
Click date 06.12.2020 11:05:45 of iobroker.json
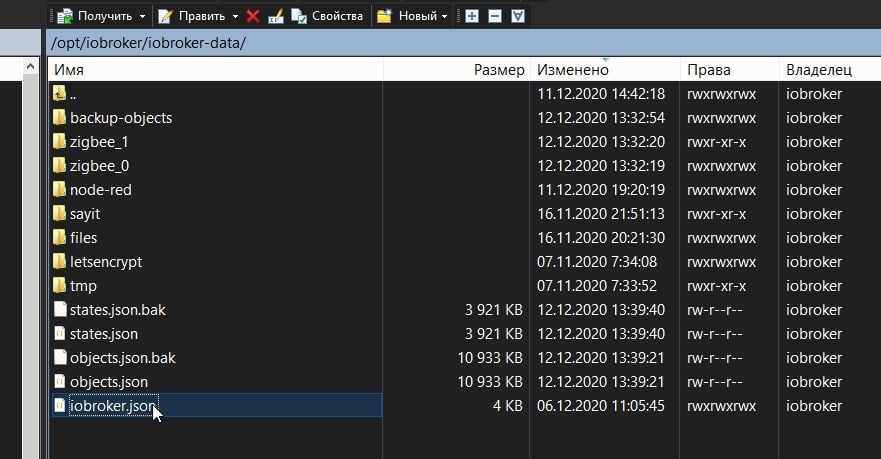pos(601,406)
